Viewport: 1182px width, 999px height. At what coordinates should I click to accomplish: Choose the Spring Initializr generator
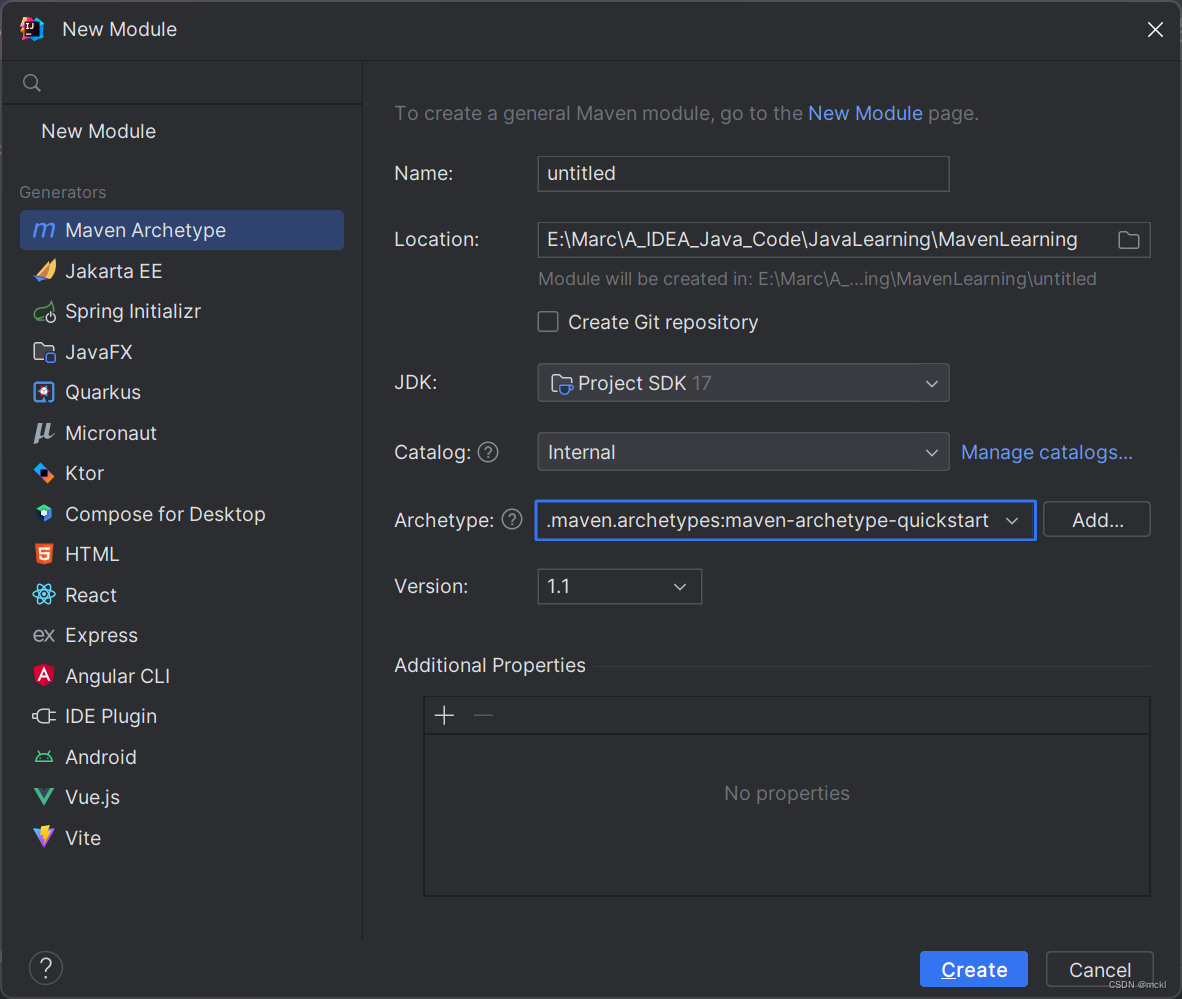pyautogui.click(x=182, y=311)
